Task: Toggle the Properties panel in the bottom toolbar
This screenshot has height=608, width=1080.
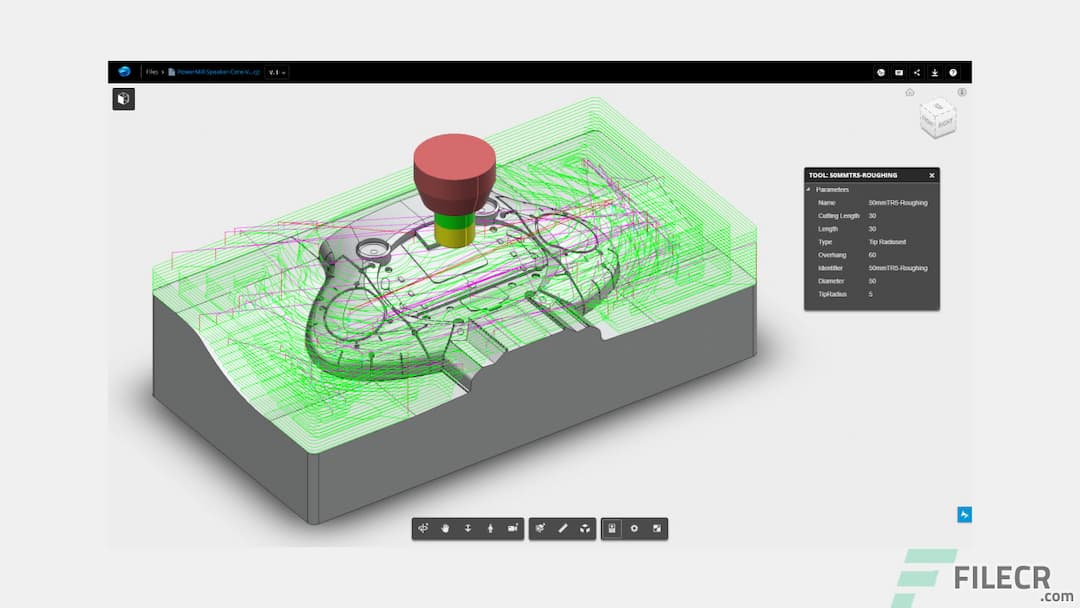Action: point(613,529)
